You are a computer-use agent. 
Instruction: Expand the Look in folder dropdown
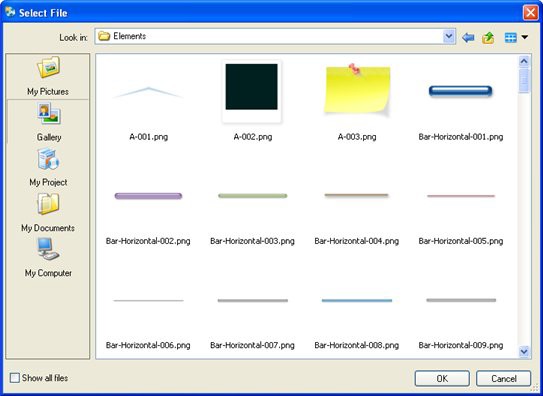[x=449, y=36]
